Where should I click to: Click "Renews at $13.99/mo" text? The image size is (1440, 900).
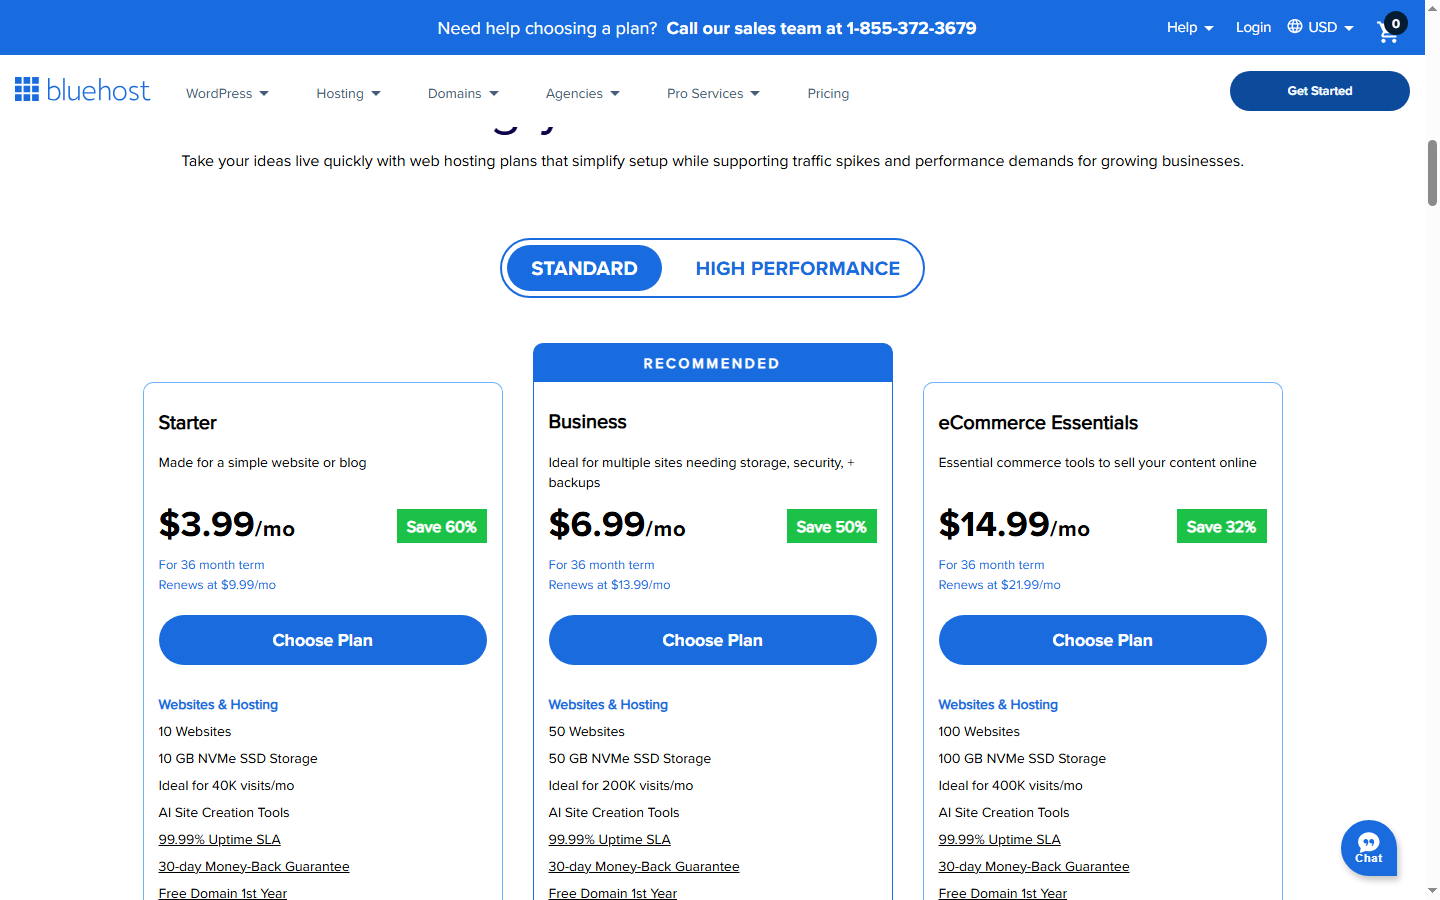click(x=609, y=585)
